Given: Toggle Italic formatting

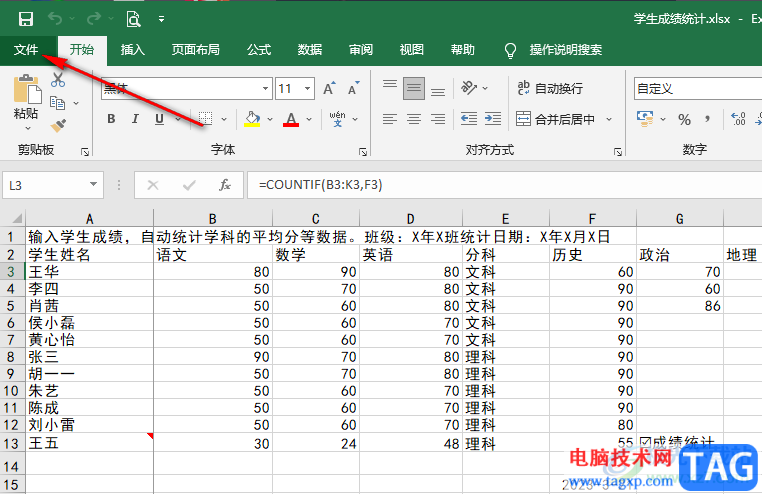Looking at the screenshot, I should click(135, 119).
